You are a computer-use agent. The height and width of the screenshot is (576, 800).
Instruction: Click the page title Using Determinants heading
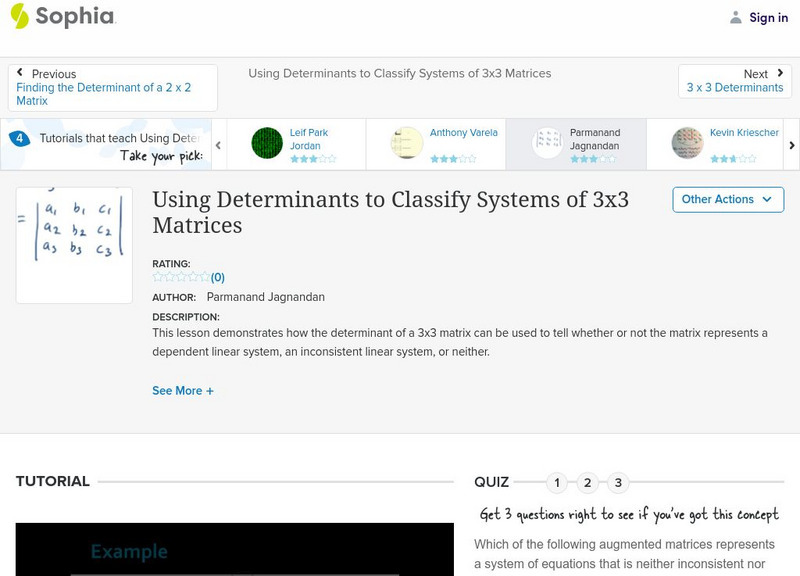(x=390, y=212)
